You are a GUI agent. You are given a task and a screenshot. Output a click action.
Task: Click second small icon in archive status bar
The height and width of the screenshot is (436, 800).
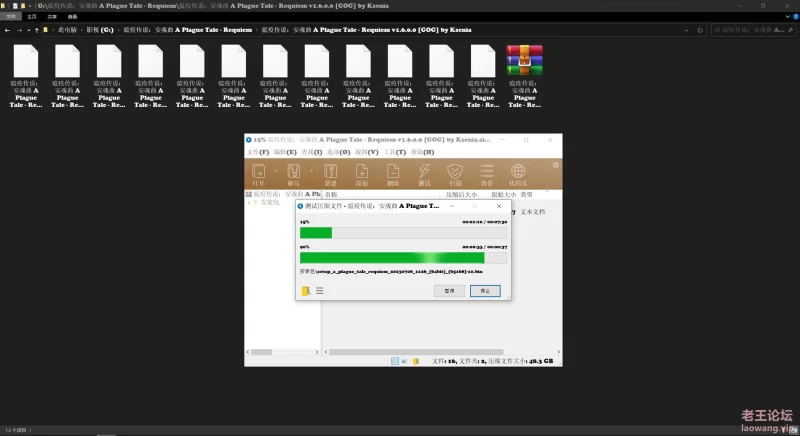tap(405, 361)
